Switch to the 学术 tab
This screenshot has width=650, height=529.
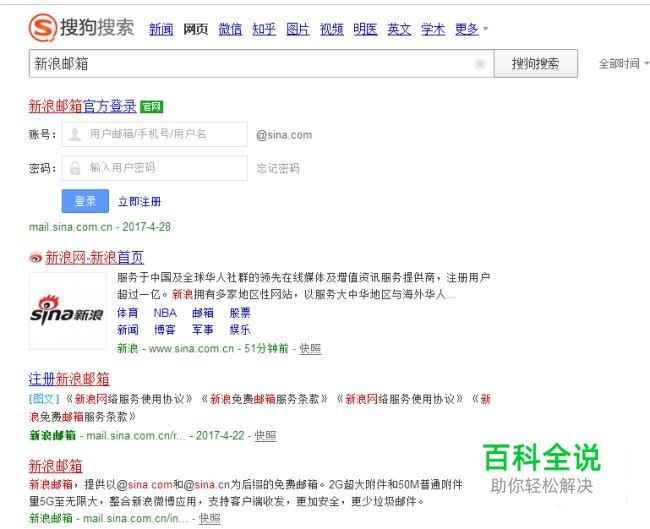(433, 29)
